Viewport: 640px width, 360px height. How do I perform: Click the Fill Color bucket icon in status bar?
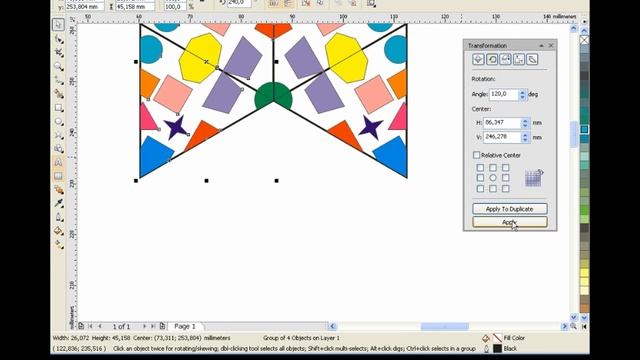(x=486, y=338)
